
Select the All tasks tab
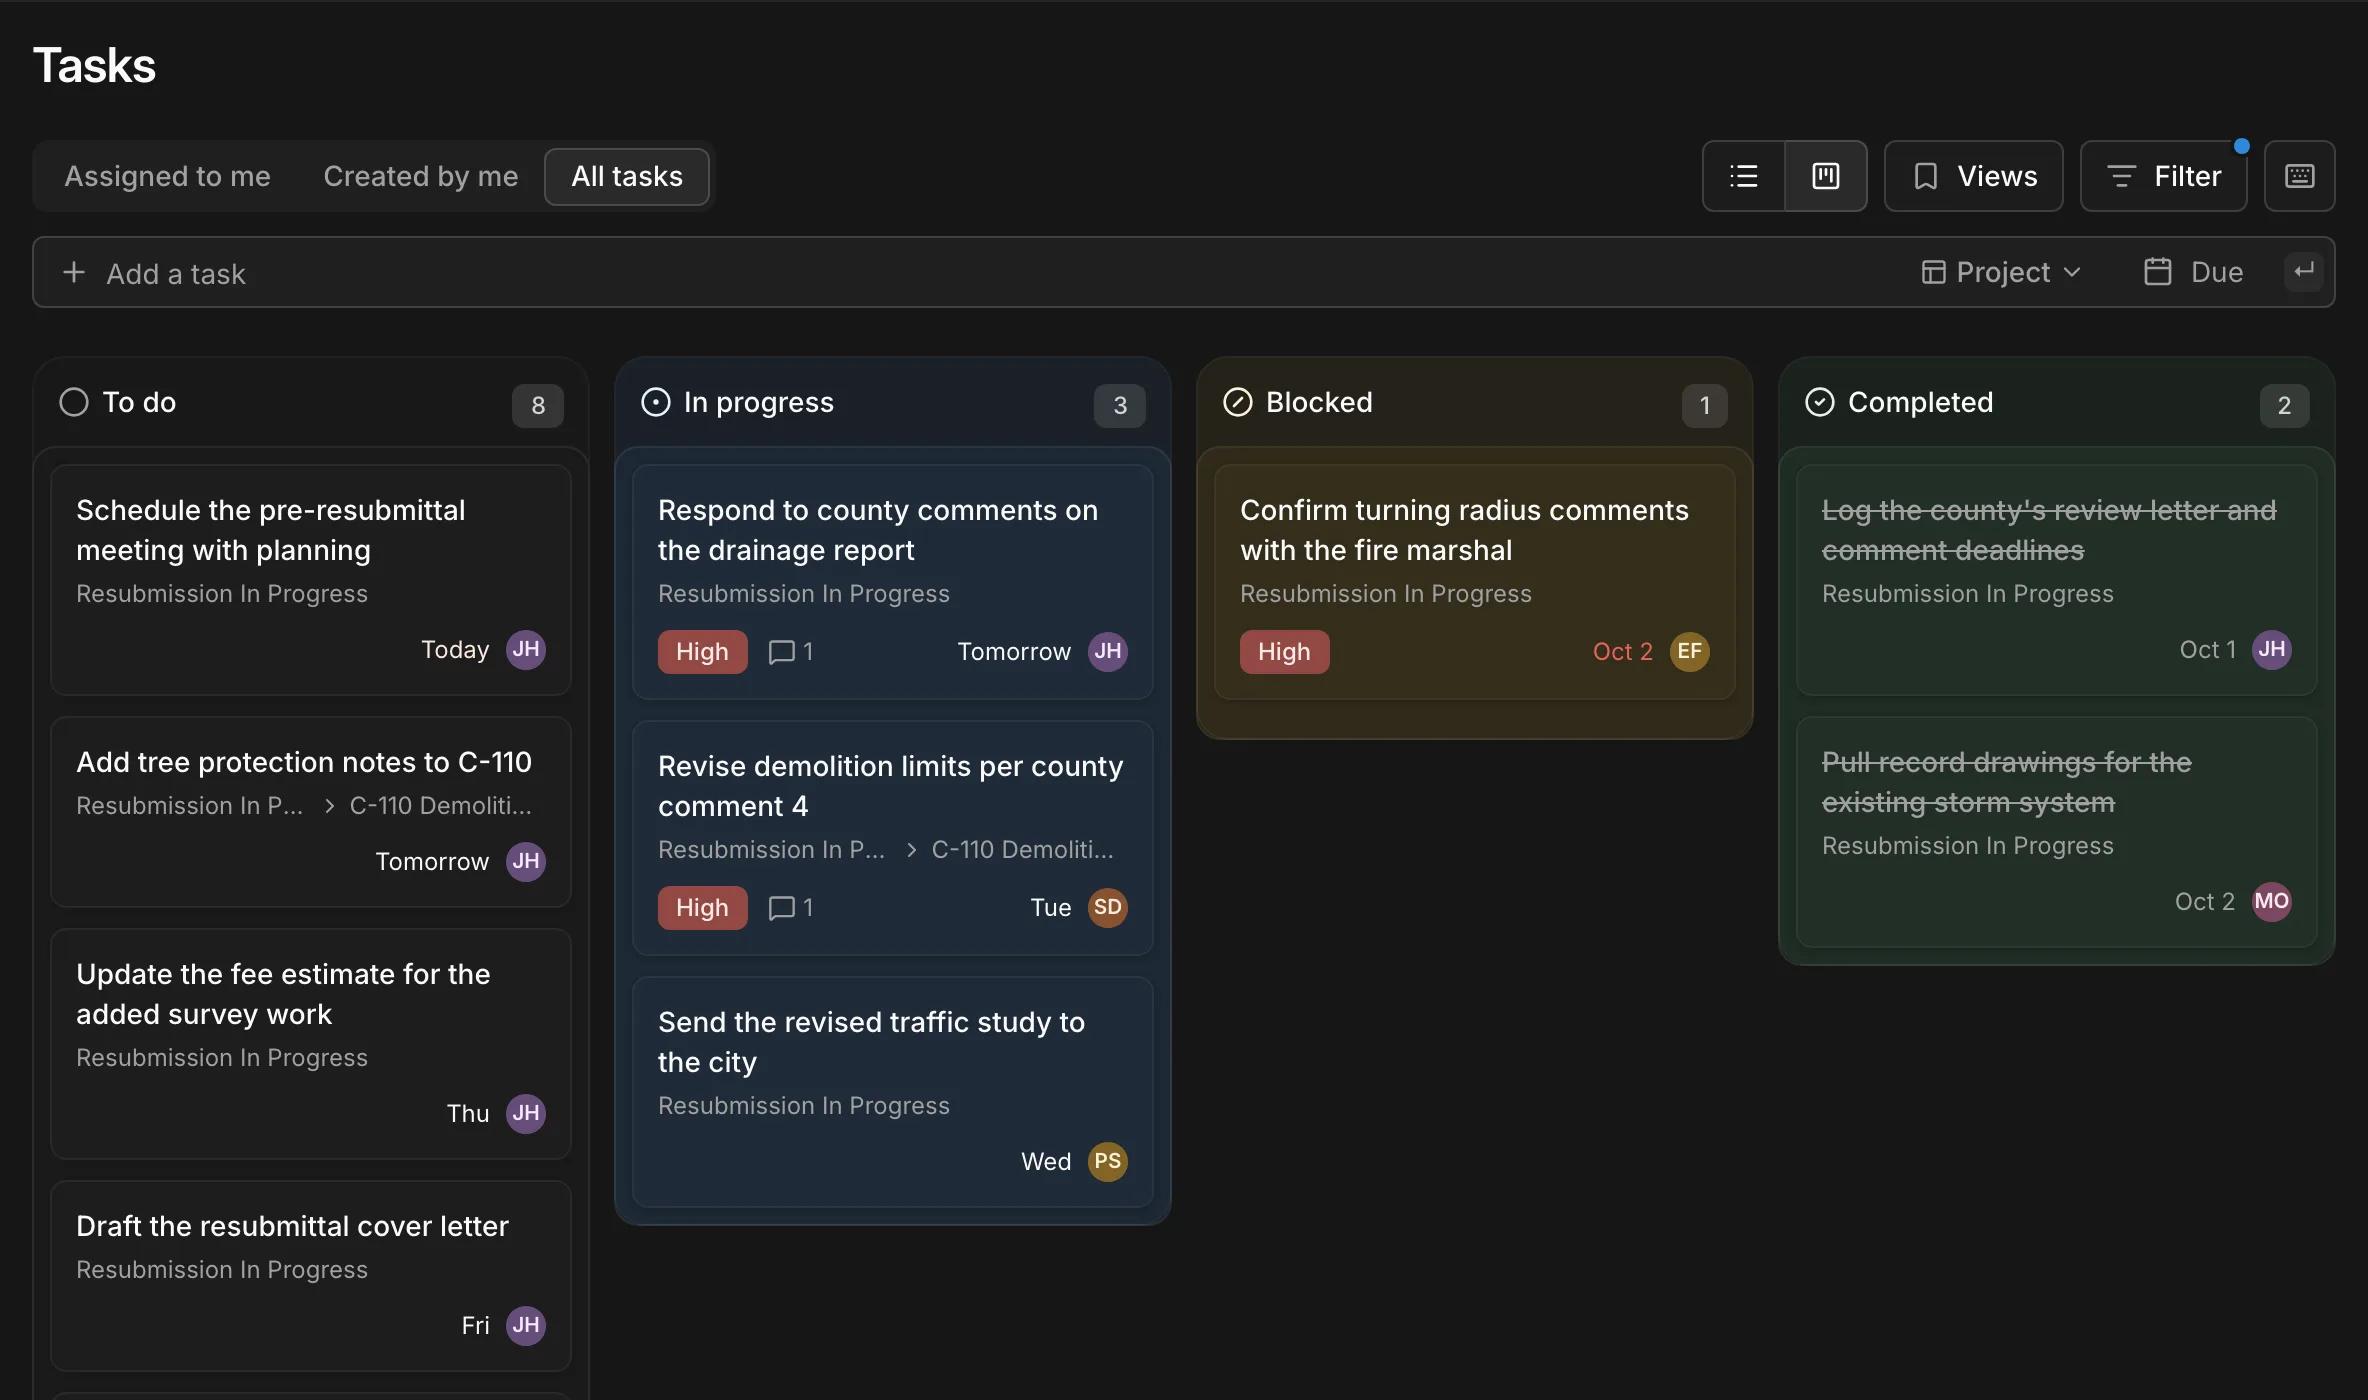pyautogui.click(x=627, y=177)
